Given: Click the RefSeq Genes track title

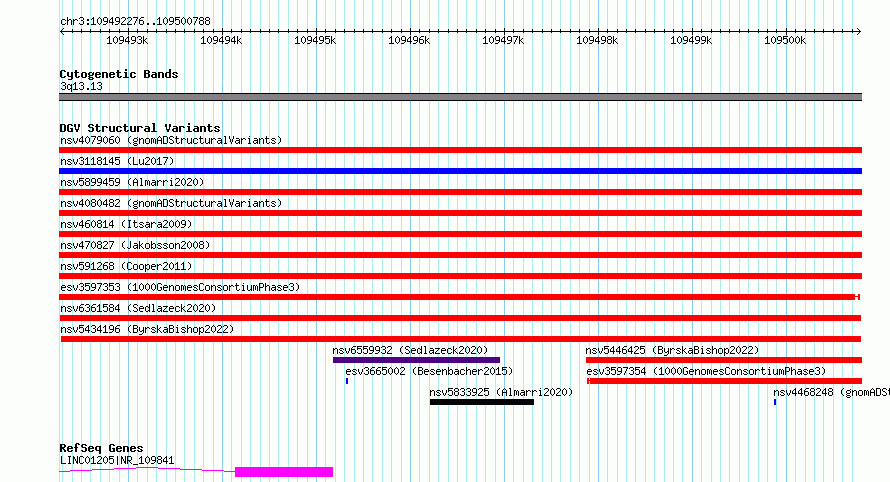Looking at the screenshot, I should coord(101,448).
